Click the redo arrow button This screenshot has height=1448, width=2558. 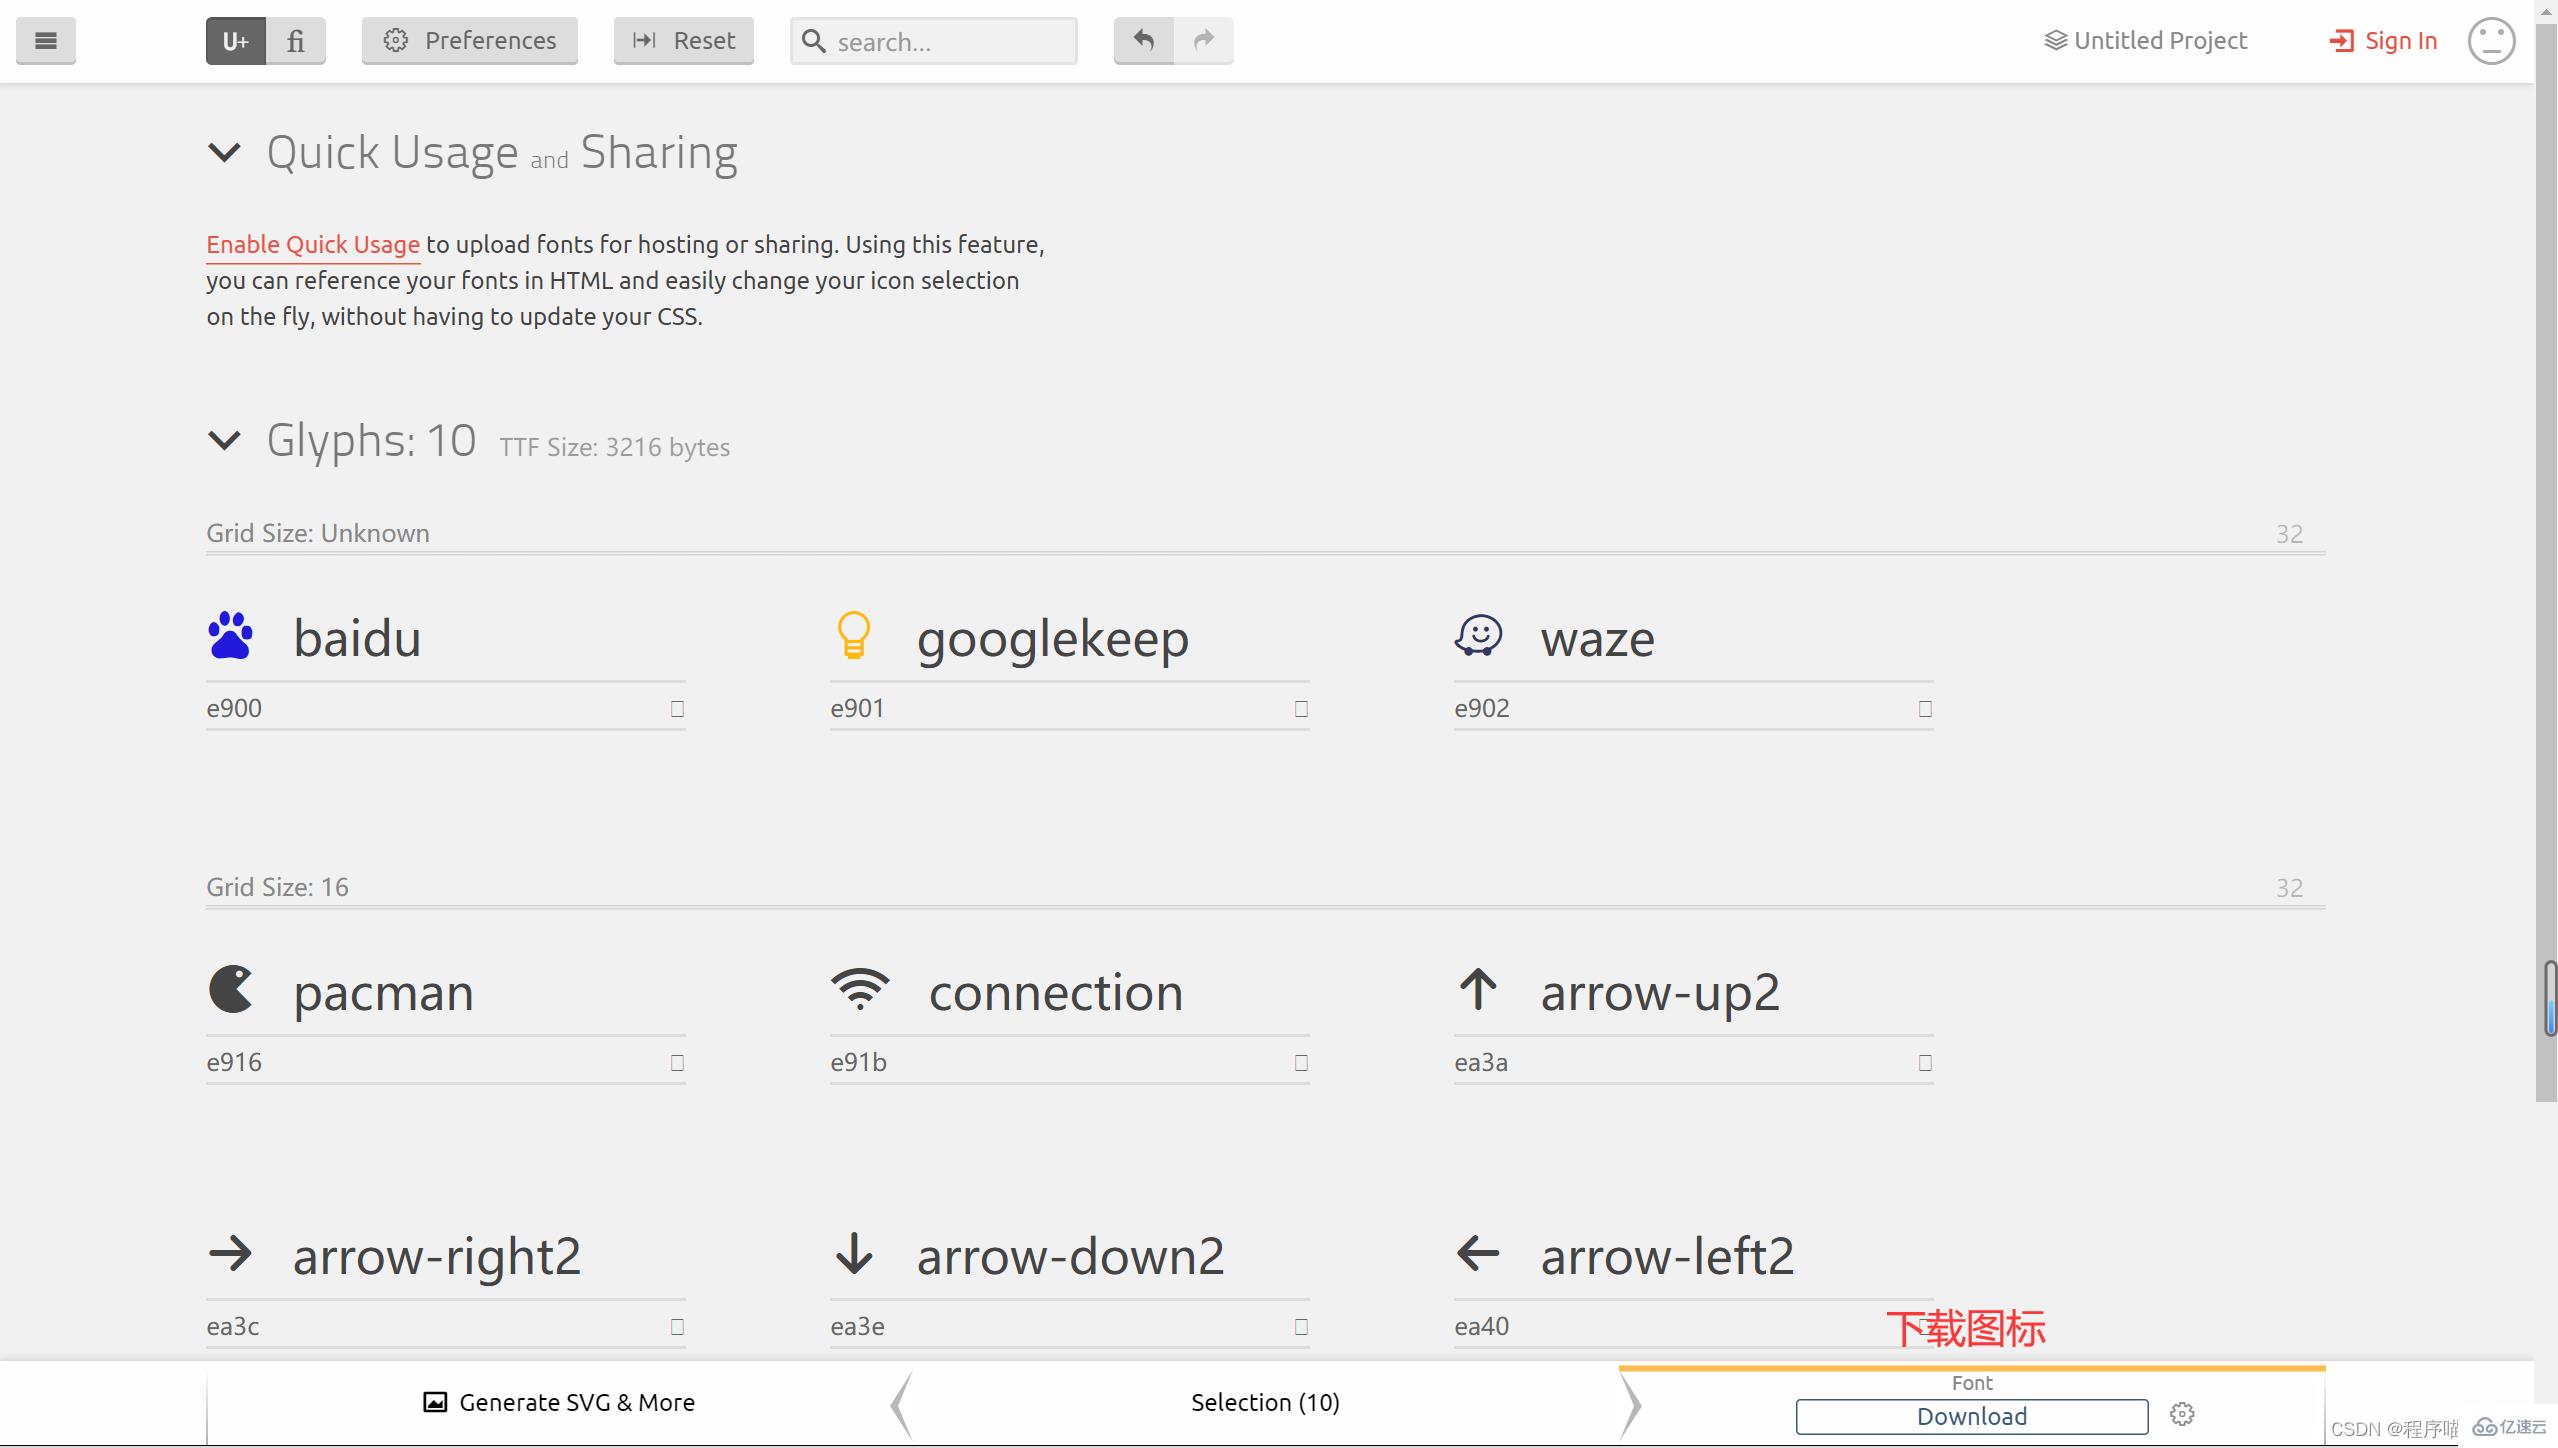(x=1204, y=41)
